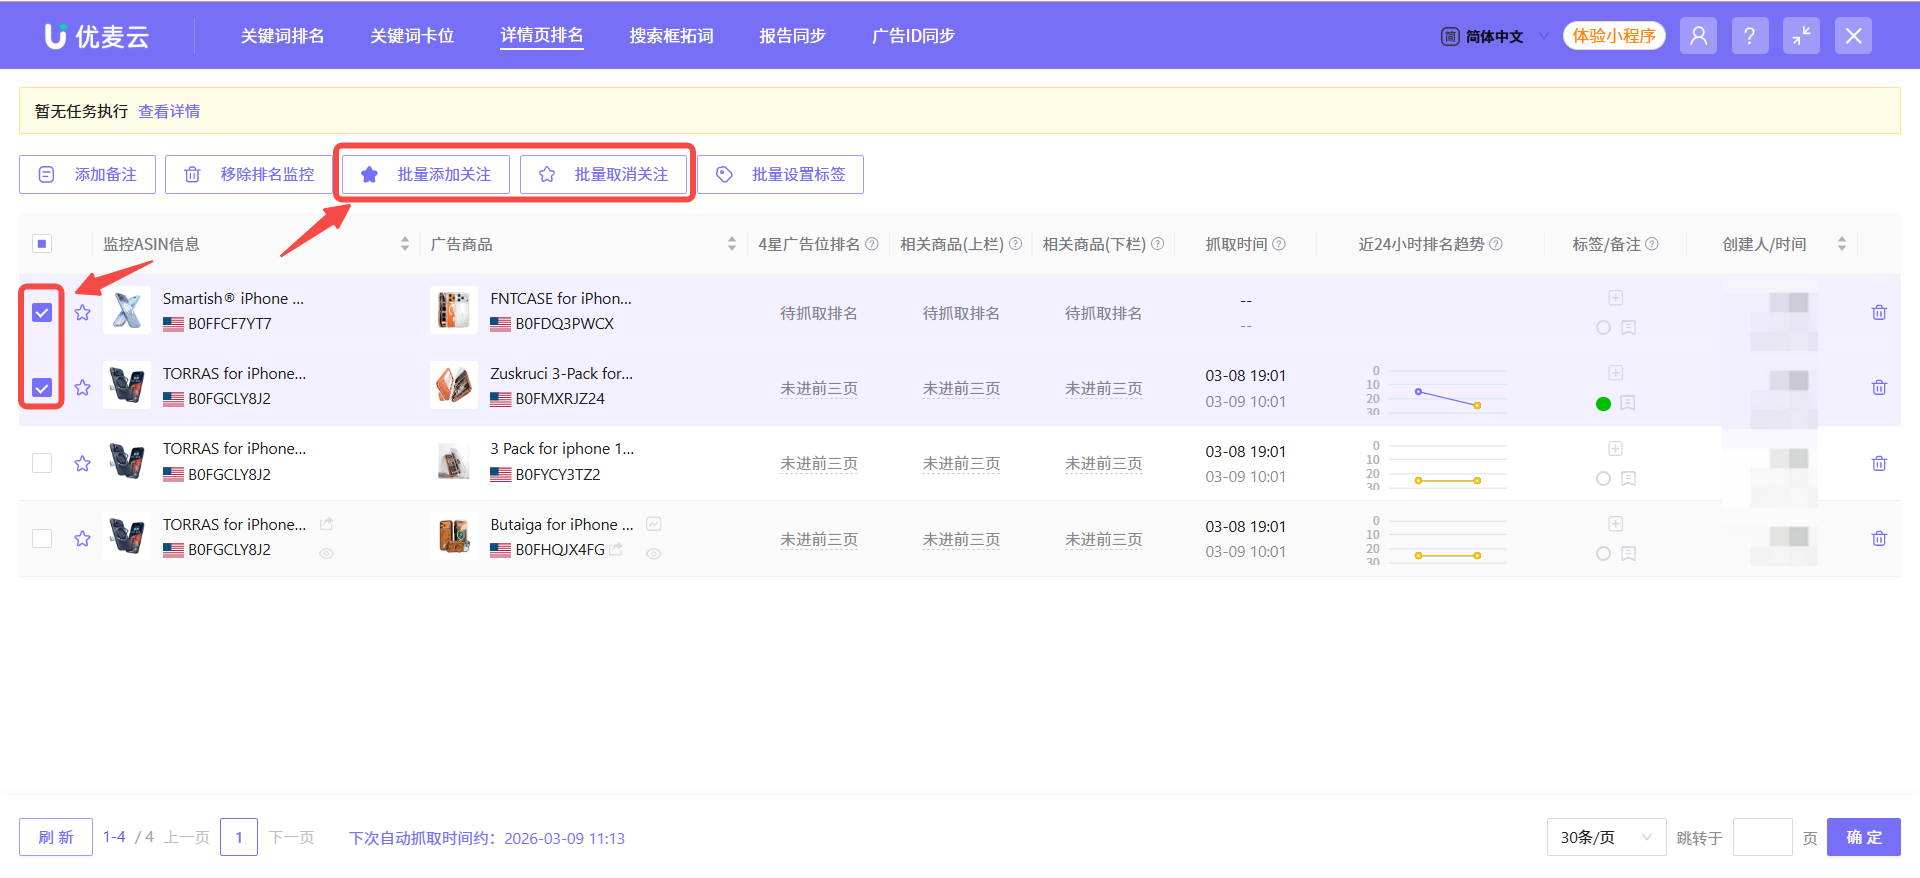
Task: Open the 30条/页 page size dropdown
Action: pos(1605,837)
